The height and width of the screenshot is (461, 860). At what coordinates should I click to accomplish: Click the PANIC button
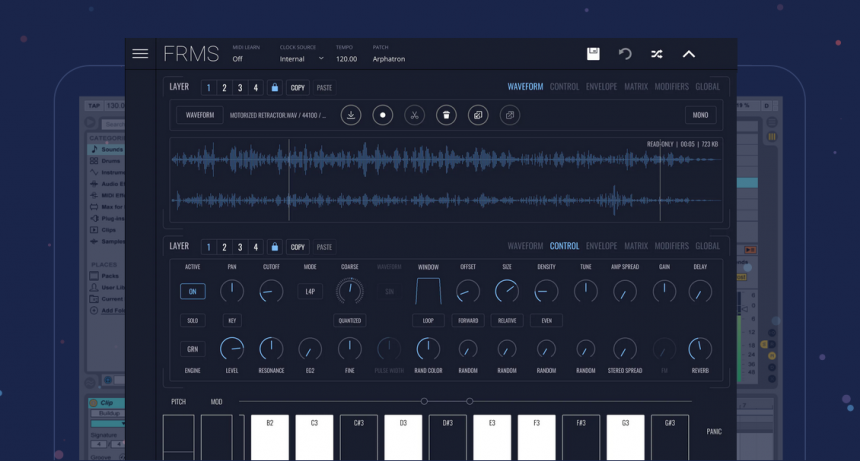713,432
